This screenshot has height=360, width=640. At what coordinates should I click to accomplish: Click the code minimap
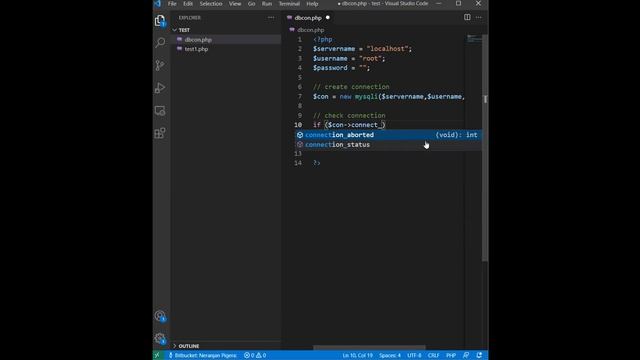[x=474, y=39]
